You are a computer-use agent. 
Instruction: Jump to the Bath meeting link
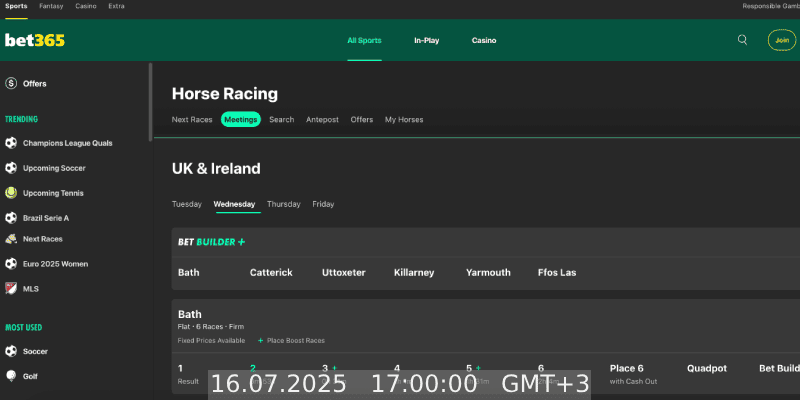pos(189,272)
